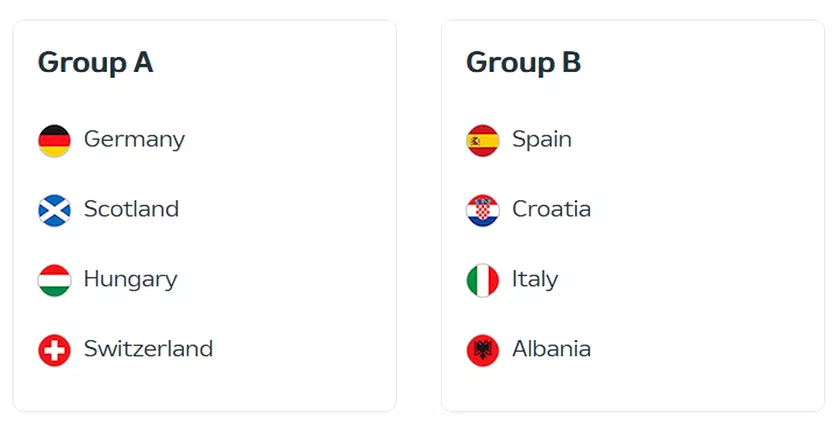Viewport: 840px width, 426px height.
Task: Click the Germany flag icon
Action: [x=54, y=141]
